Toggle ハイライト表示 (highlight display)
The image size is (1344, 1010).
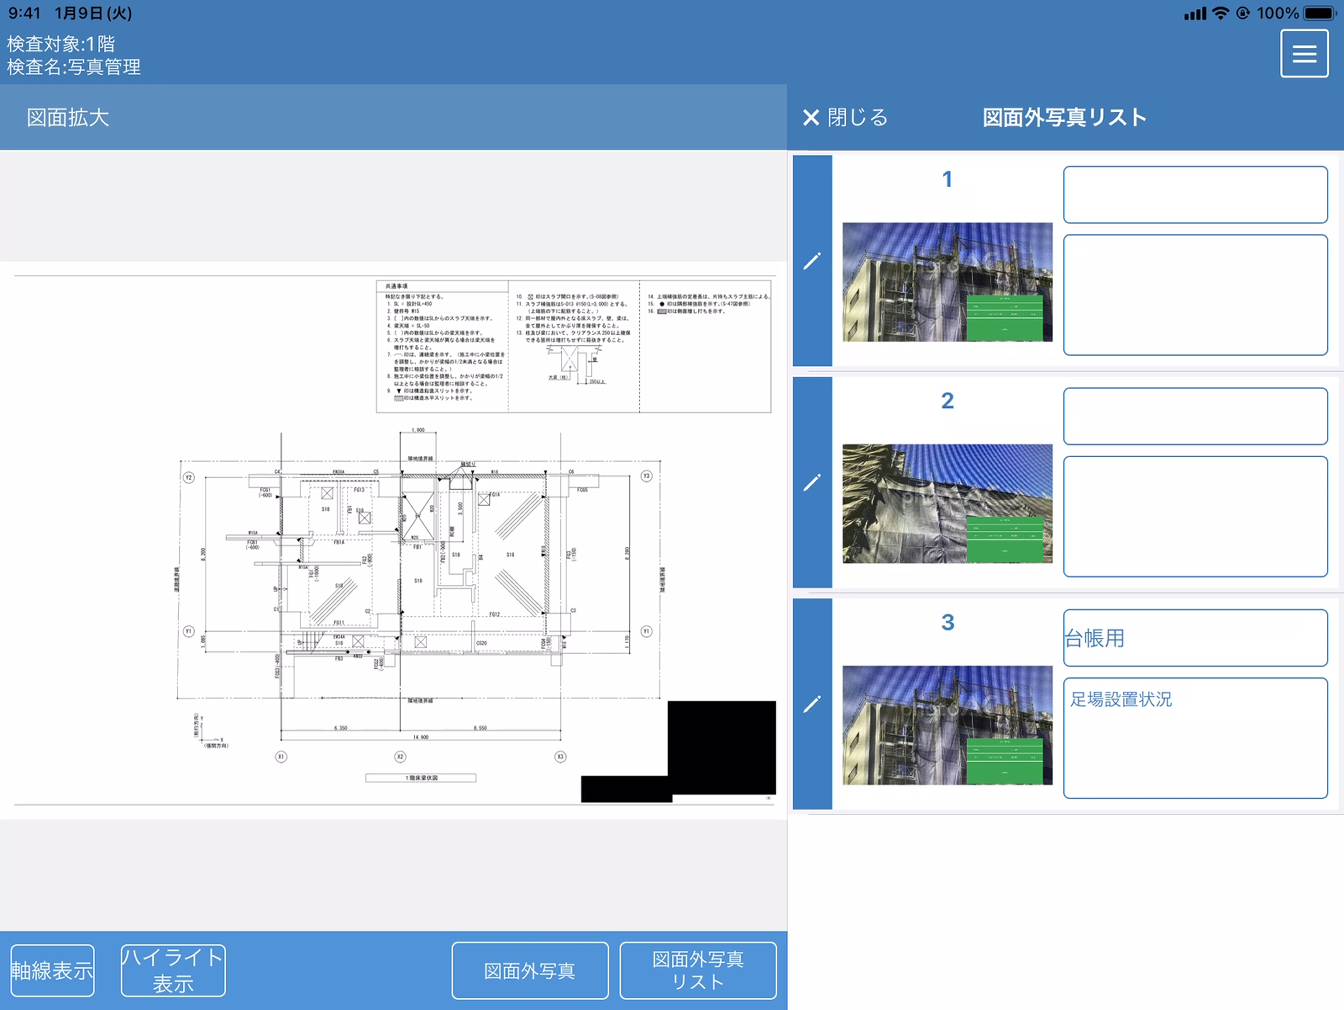click(172, 969)
